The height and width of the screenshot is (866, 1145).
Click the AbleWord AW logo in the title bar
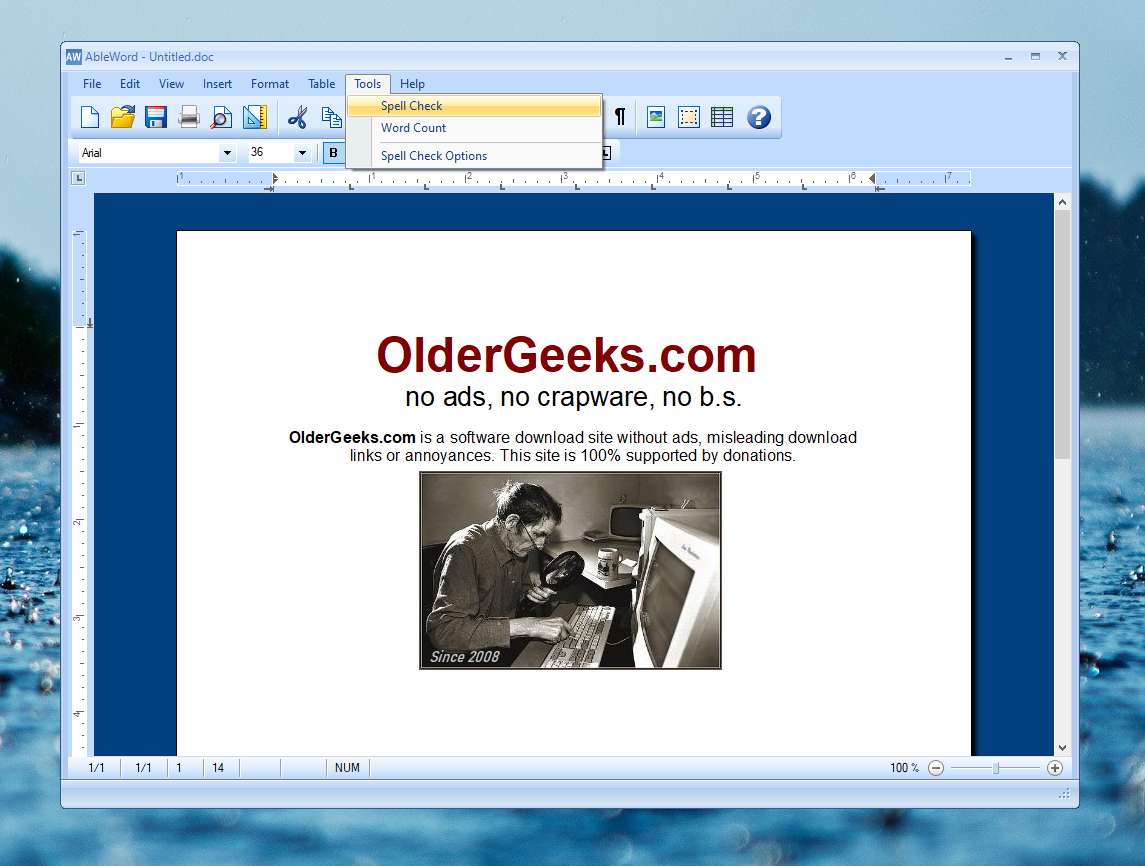click(74, 57)
